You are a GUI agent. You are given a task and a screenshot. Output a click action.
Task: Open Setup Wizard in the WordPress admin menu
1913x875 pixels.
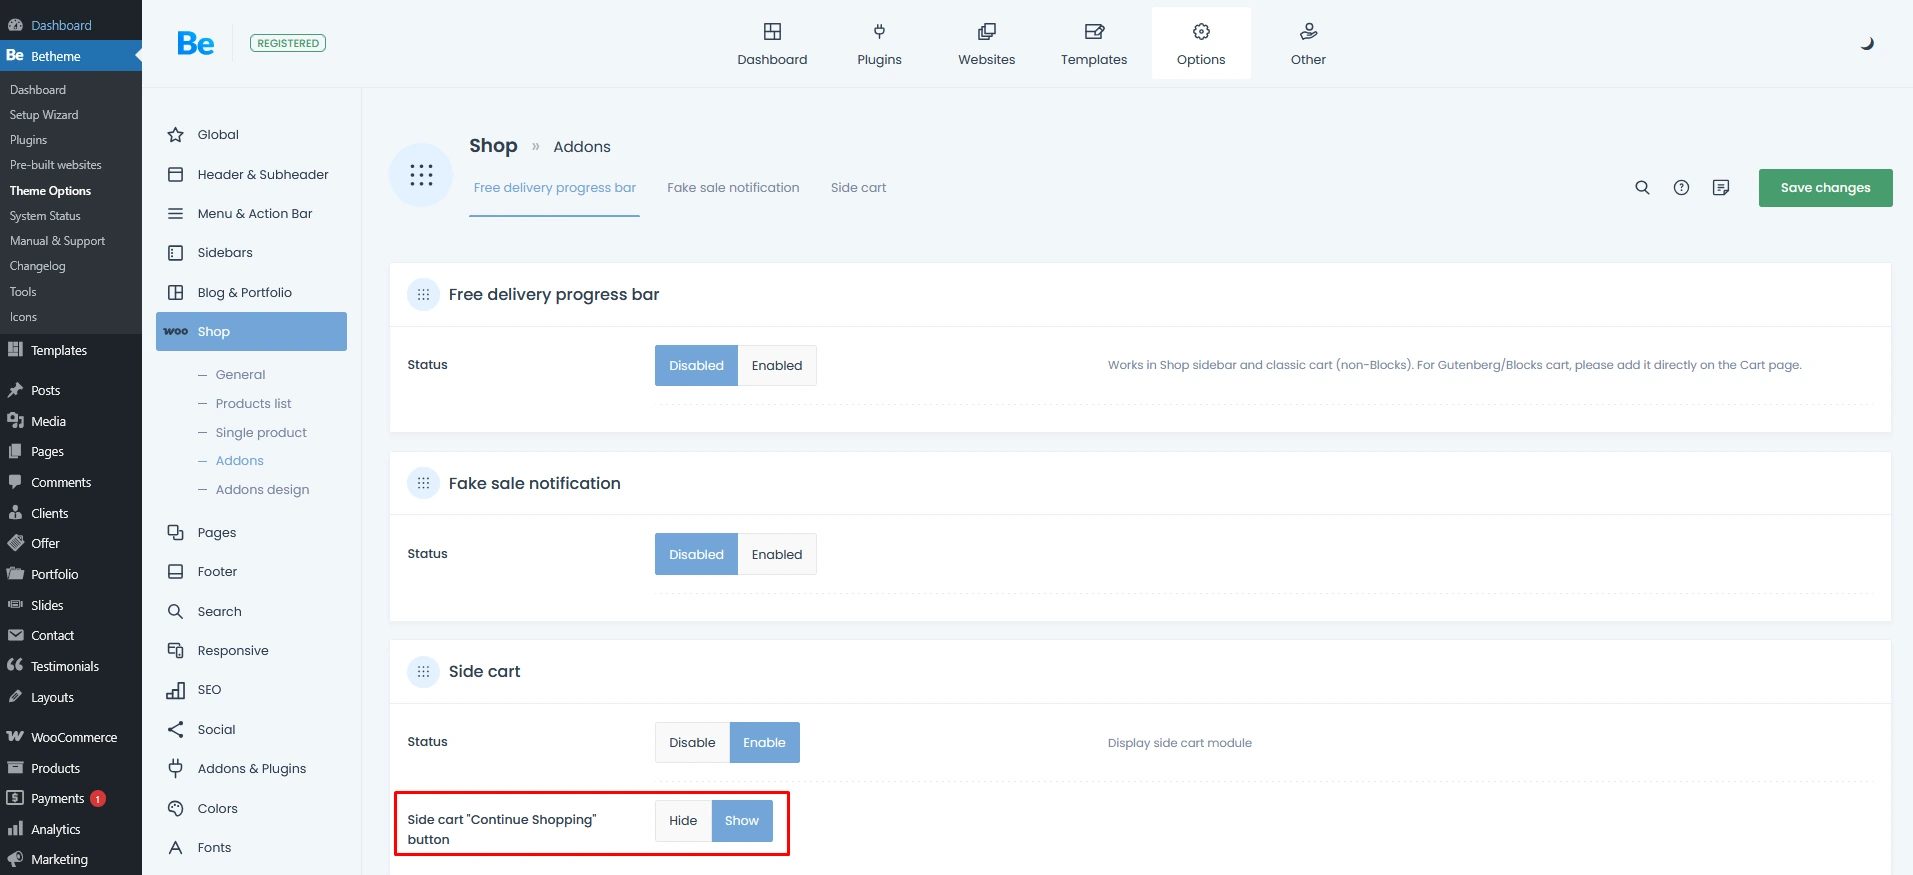pyautogui.click(x=44, y=115)
